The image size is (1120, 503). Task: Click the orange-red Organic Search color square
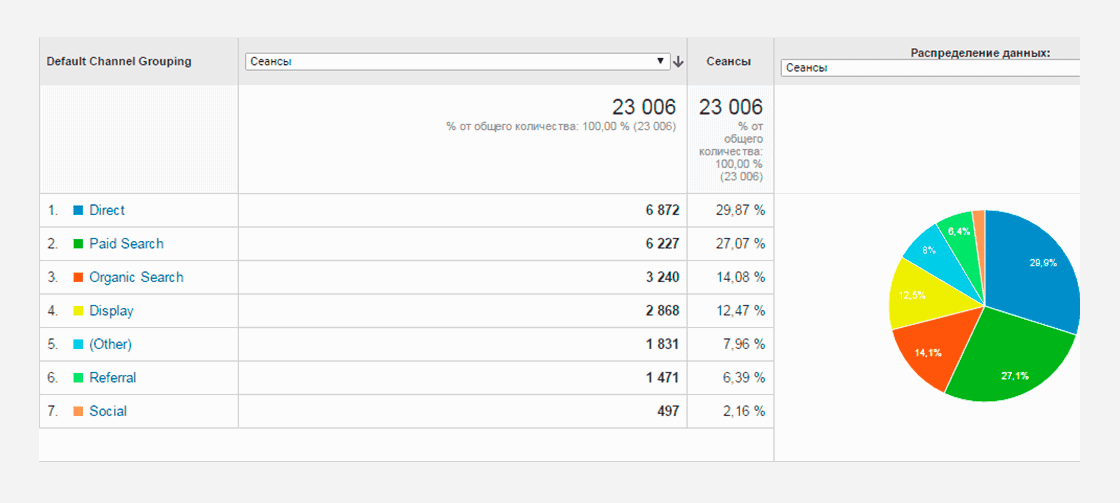[79, 278]
